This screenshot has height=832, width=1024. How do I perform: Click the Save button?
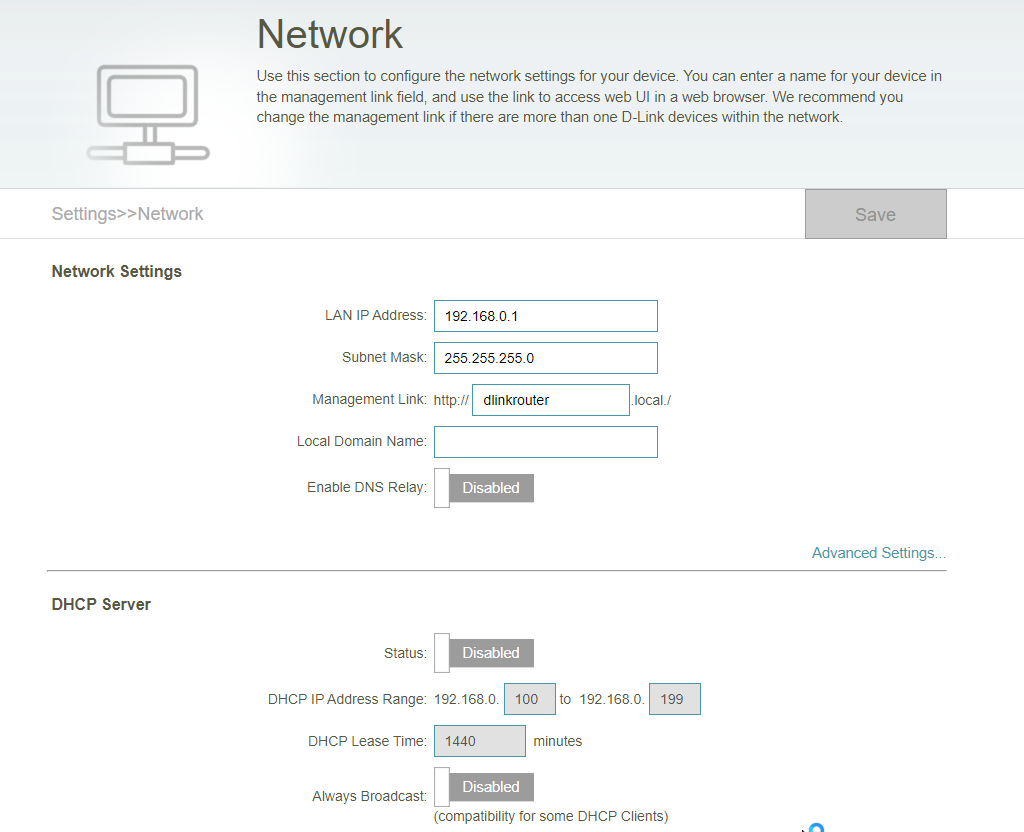tap(875, 213)
